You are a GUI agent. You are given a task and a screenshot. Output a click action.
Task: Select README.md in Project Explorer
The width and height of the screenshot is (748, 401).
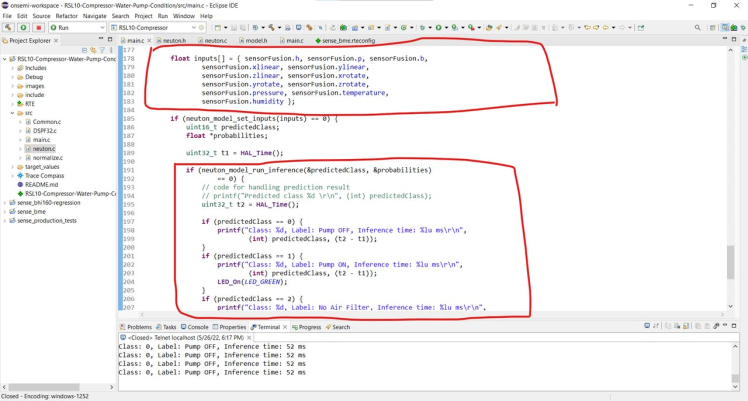(40, 184)
